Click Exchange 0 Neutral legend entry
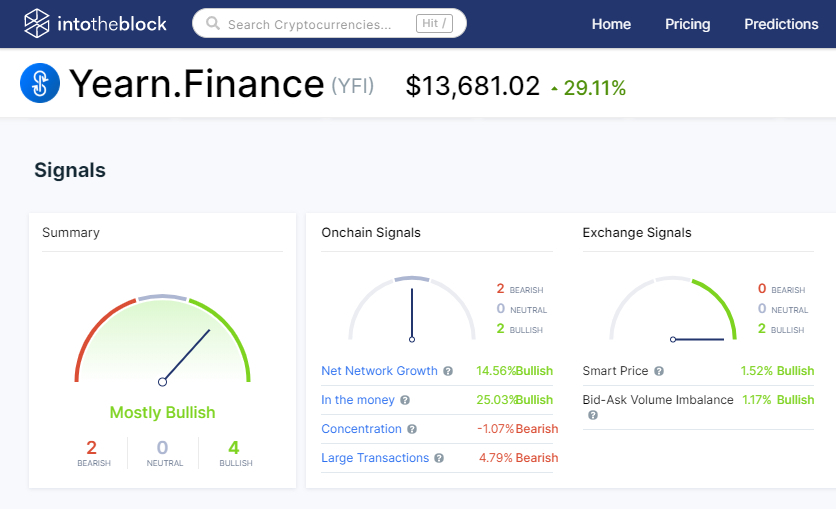The width and height of the screenshot is (836, 509). (x=783, y=309)
